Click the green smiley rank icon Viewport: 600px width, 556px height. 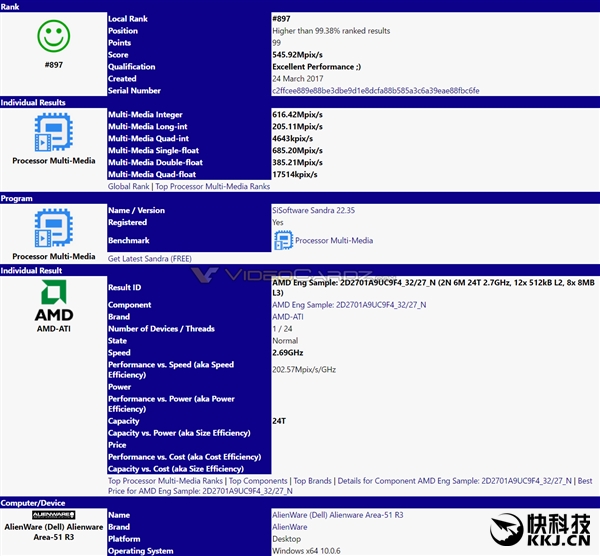click(54, 36)
